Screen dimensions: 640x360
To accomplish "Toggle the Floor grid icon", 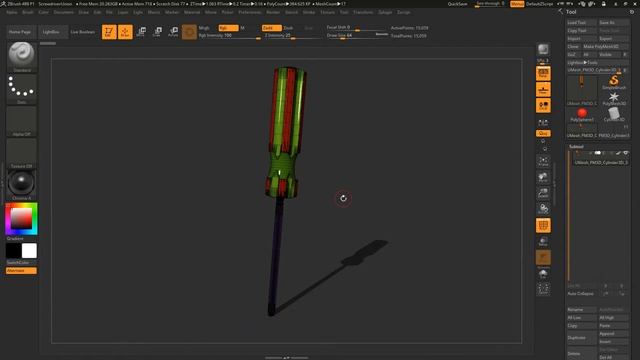I will pyautogui.click(x=543, y=89).
